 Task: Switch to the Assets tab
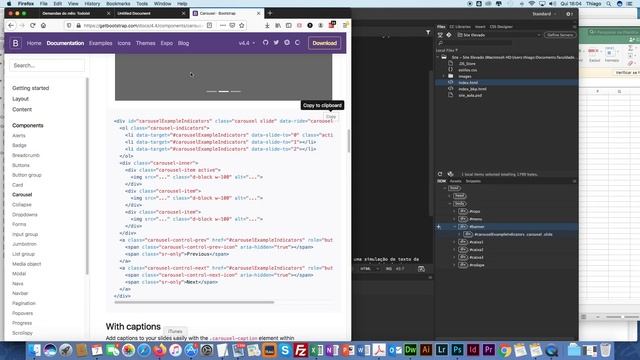click(x=455, y=181)
